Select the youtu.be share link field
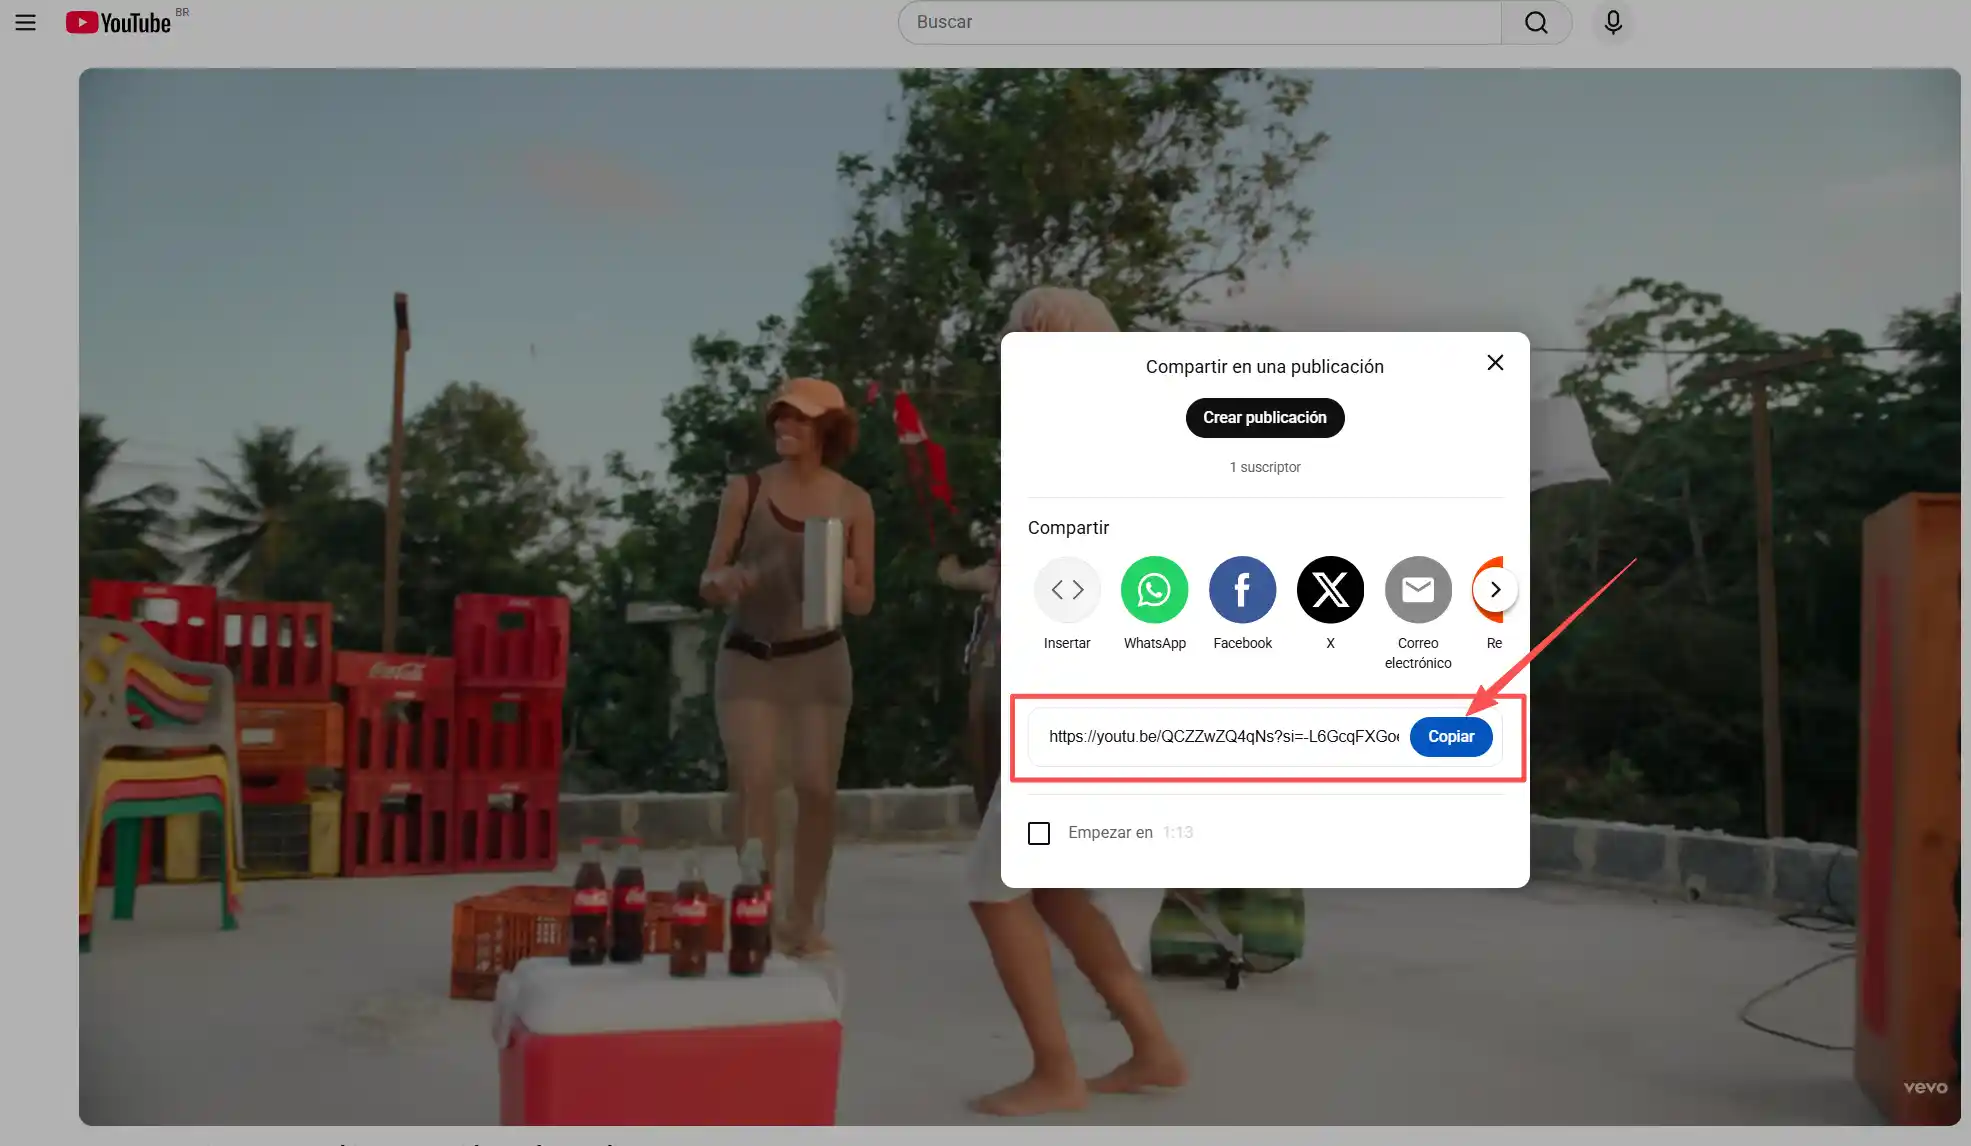Screen dimensions: 1971x1146 (1222, 737)
